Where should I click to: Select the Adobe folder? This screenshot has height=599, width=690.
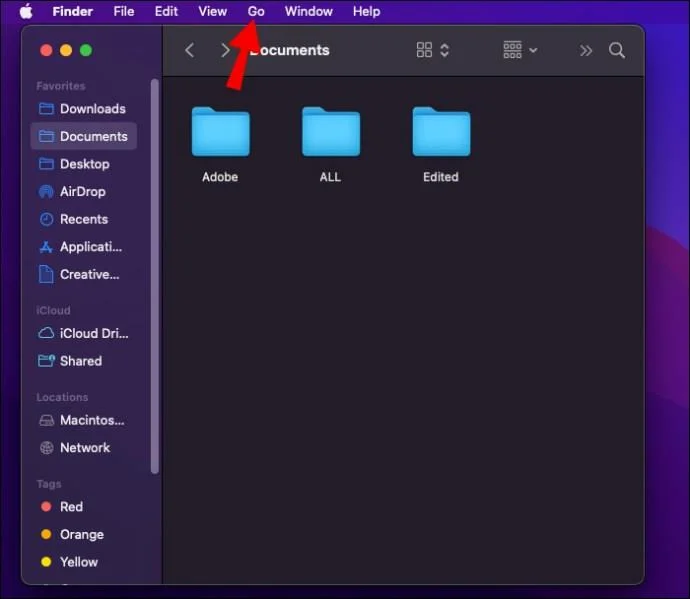point(220,132)
